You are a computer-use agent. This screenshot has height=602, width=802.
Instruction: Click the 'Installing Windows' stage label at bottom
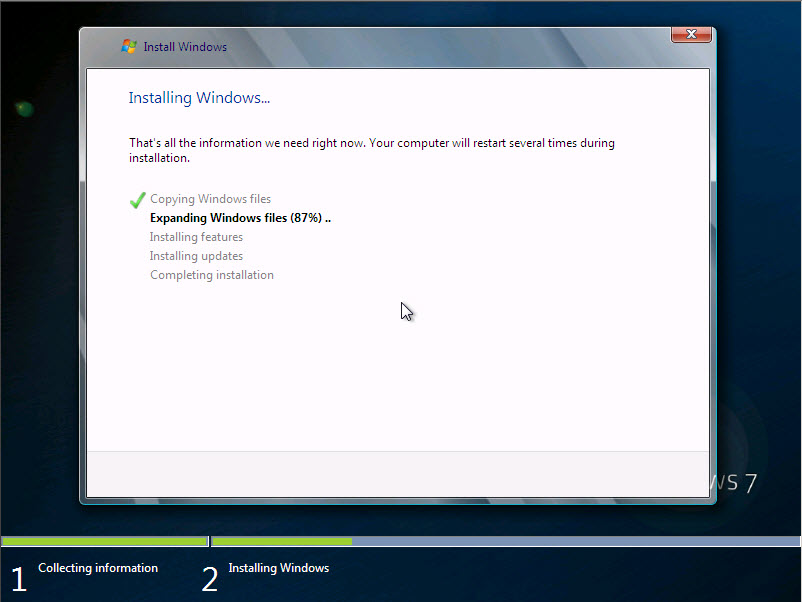[279, 568]
